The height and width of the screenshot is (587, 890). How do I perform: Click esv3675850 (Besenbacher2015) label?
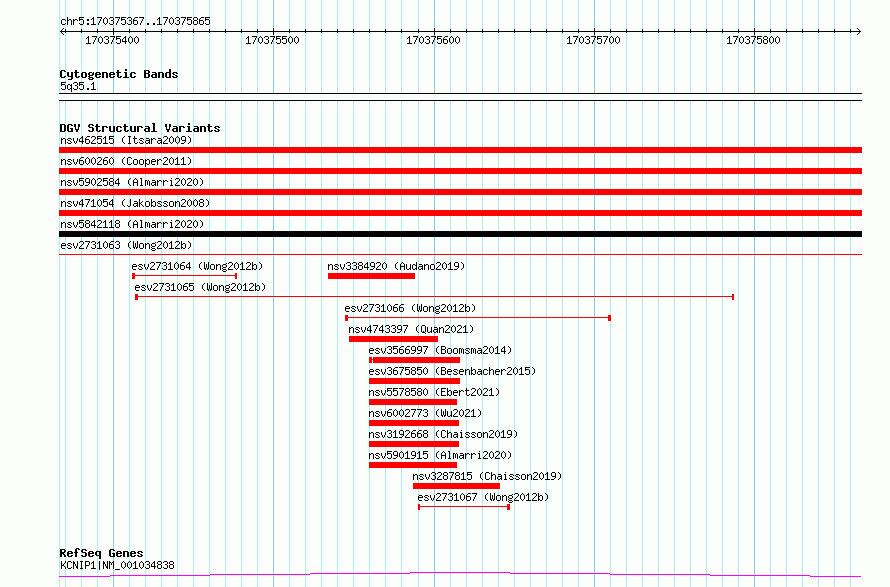tap(452, 371)
